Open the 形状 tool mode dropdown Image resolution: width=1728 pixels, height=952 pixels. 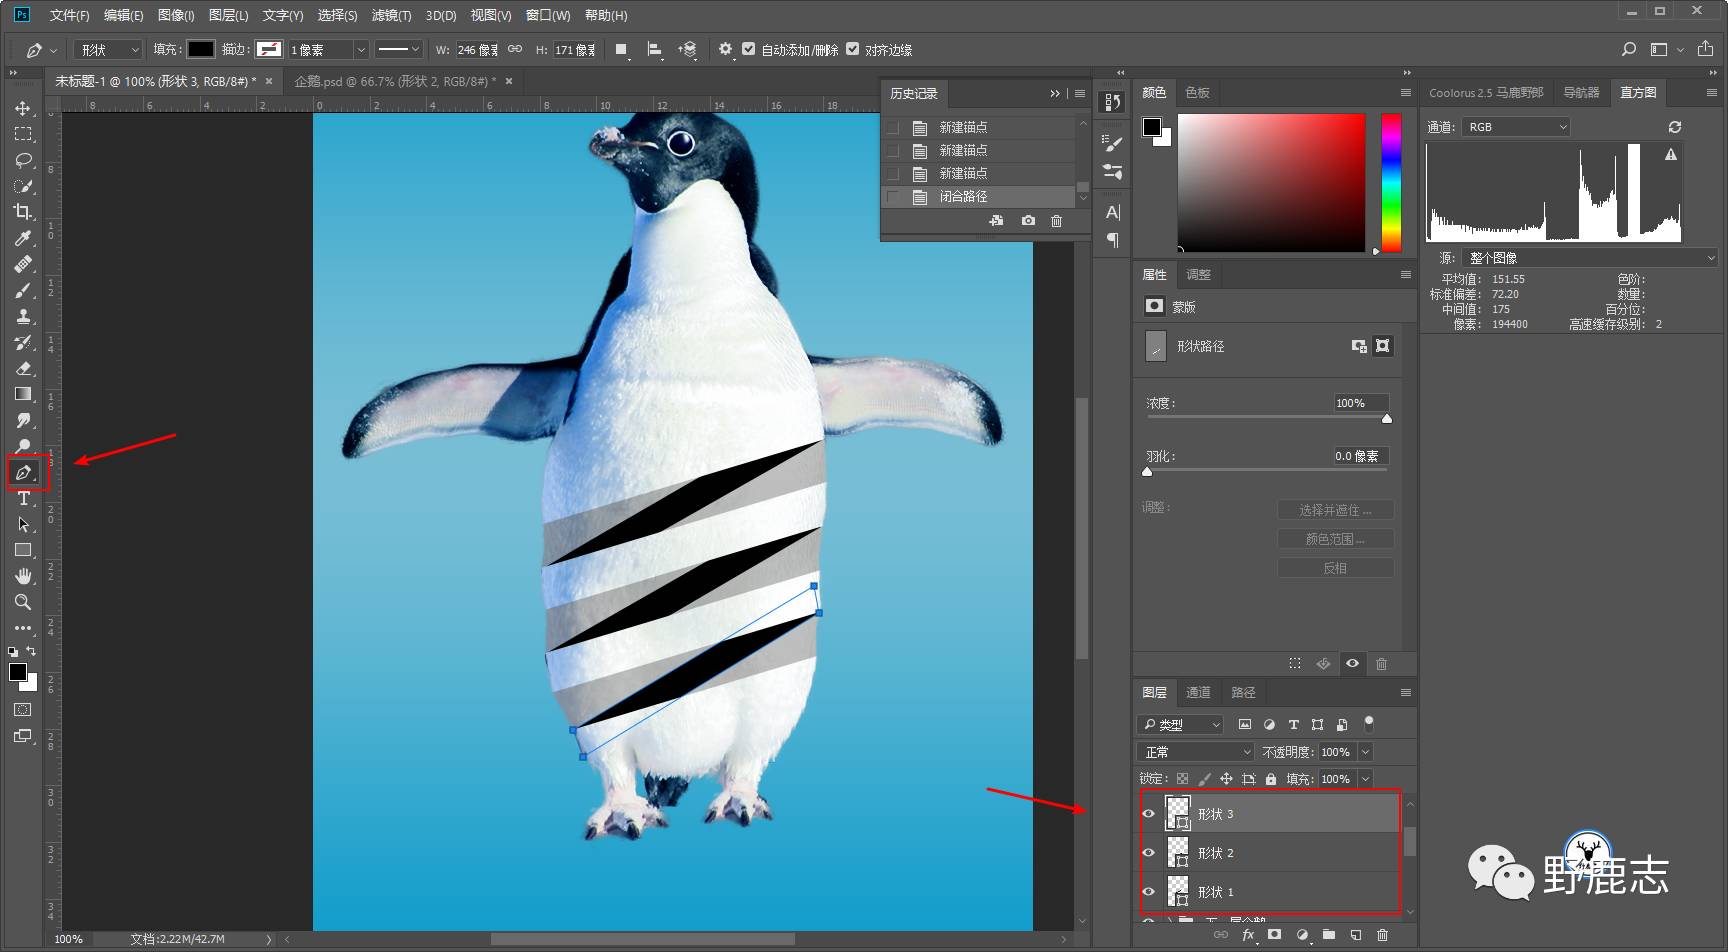pos(110,50)
